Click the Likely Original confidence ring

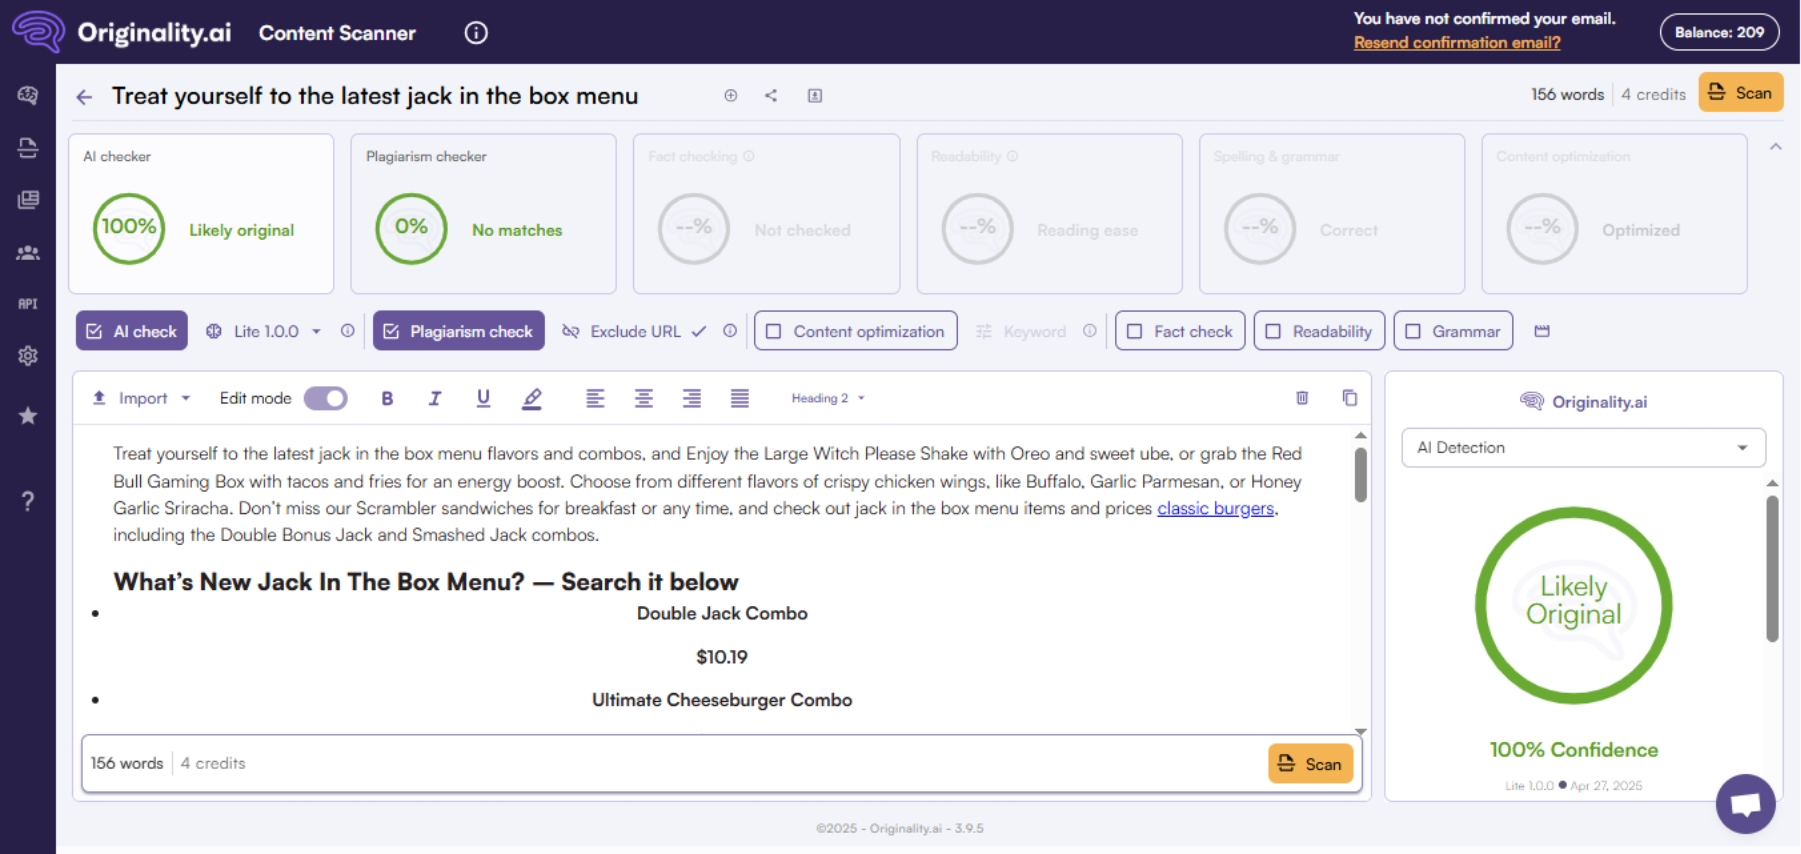point(1573,605)
